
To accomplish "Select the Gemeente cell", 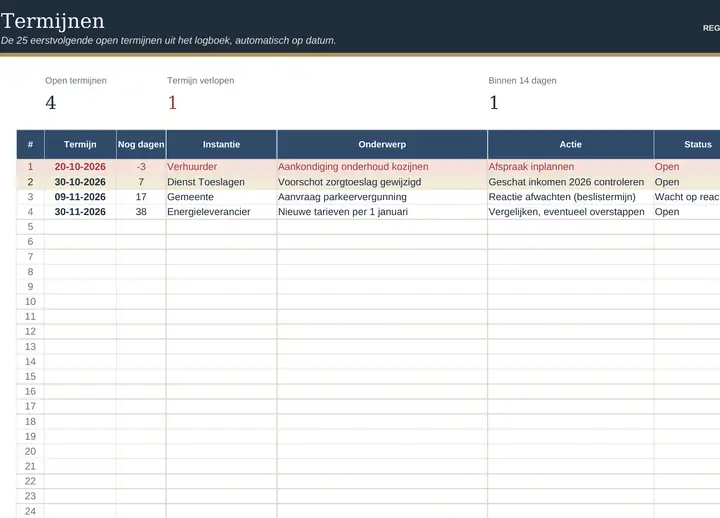I will tap(221, 197).
